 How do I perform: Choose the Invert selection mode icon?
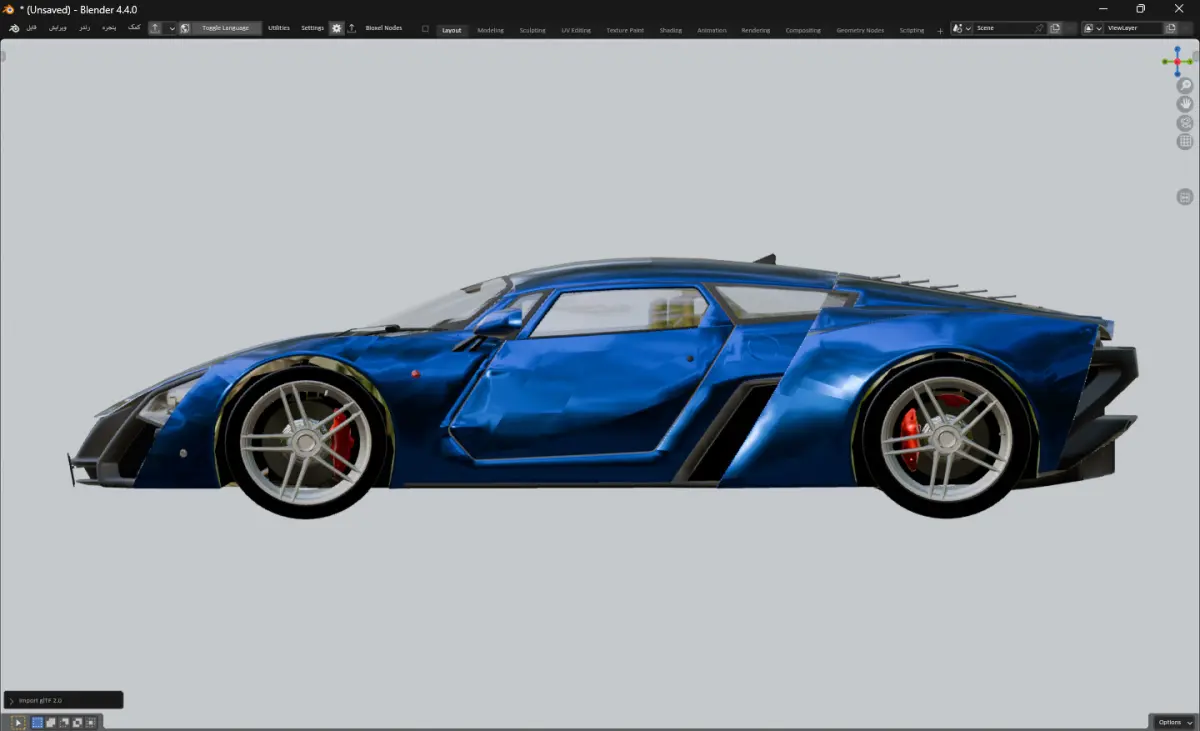[x=77, y=722]
